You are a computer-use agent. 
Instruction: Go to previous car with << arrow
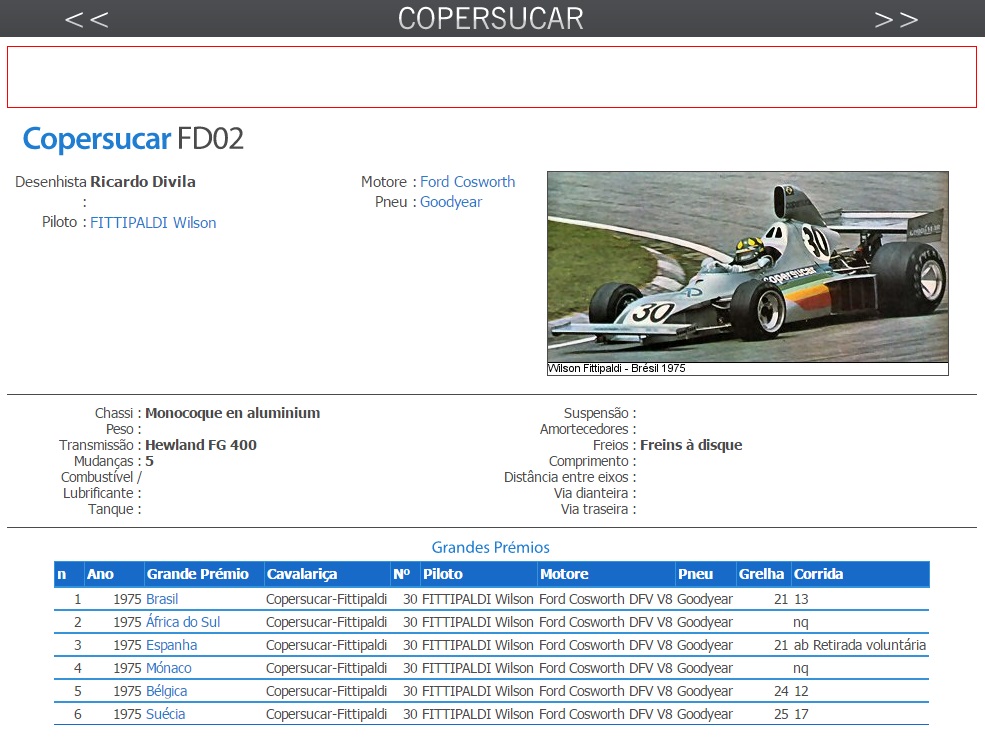click(x=87, y=19)
